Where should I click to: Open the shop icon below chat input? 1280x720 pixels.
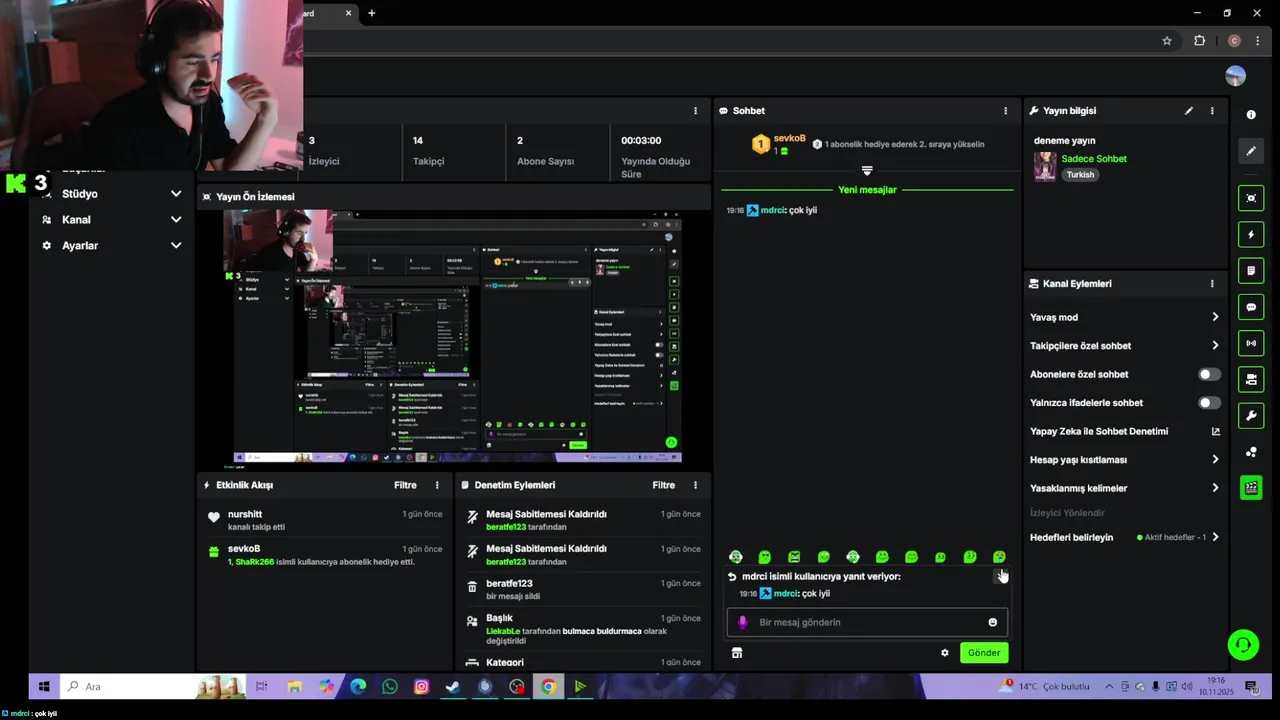click(737, 653)
